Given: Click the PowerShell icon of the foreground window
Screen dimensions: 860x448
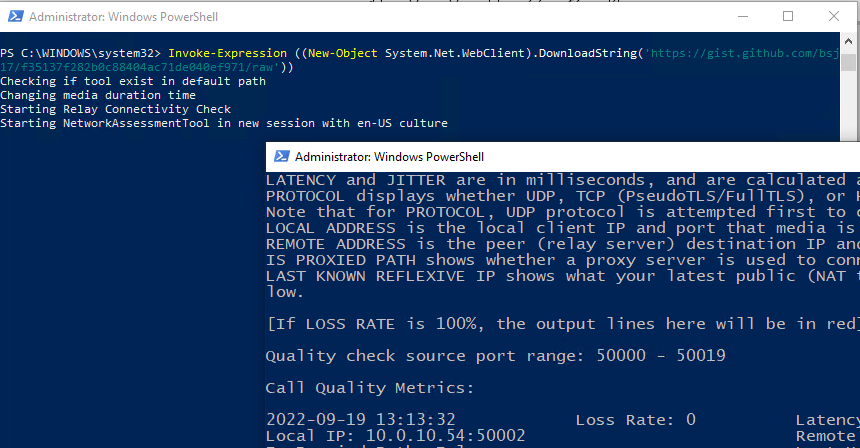Looking at the screenshot, I should click(281, 156).
